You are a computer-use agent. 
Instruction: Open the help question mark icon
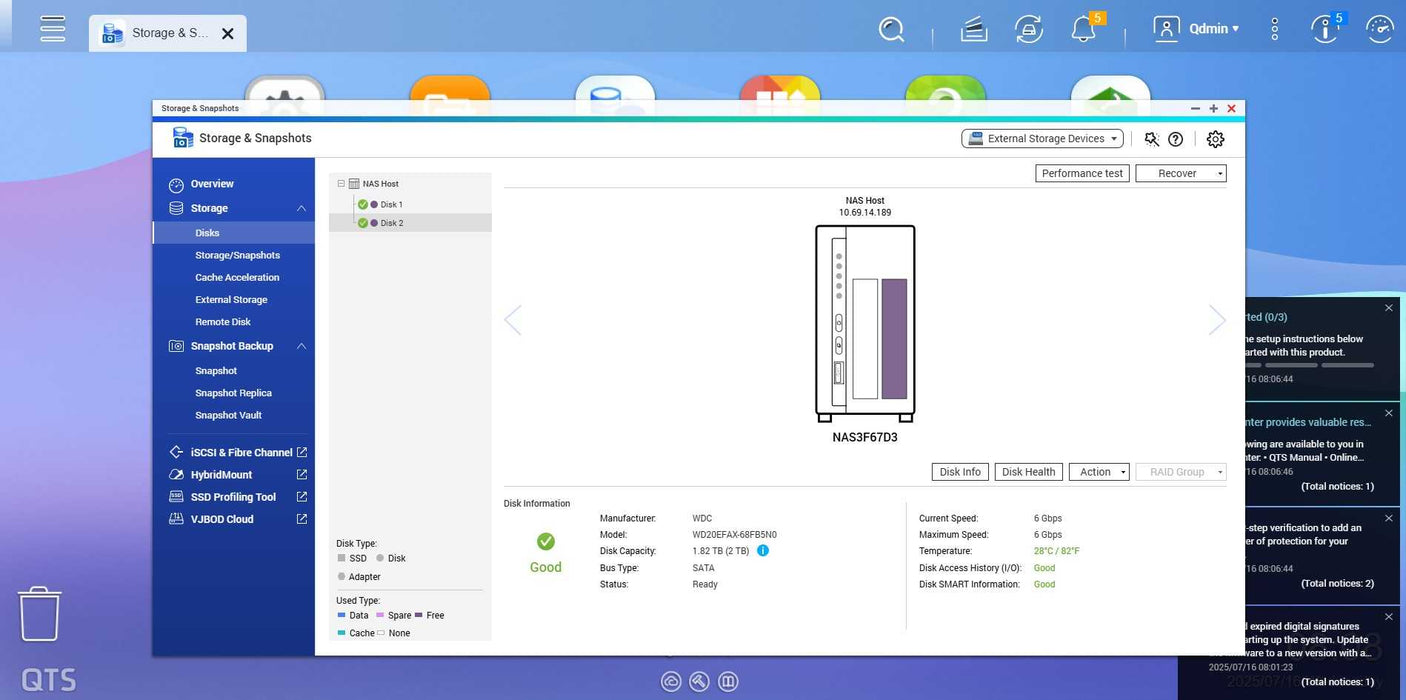pos(1176,139)
